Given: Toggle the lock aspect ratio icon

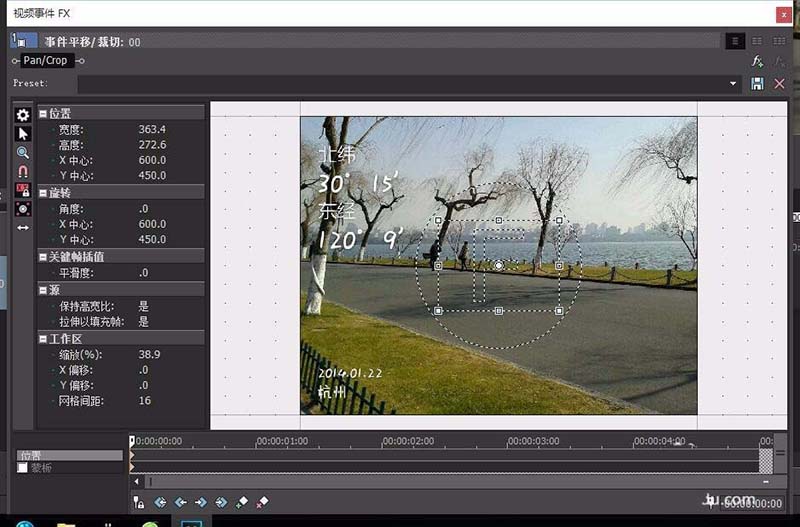Looking at the screenshot, I should (22, 190).
